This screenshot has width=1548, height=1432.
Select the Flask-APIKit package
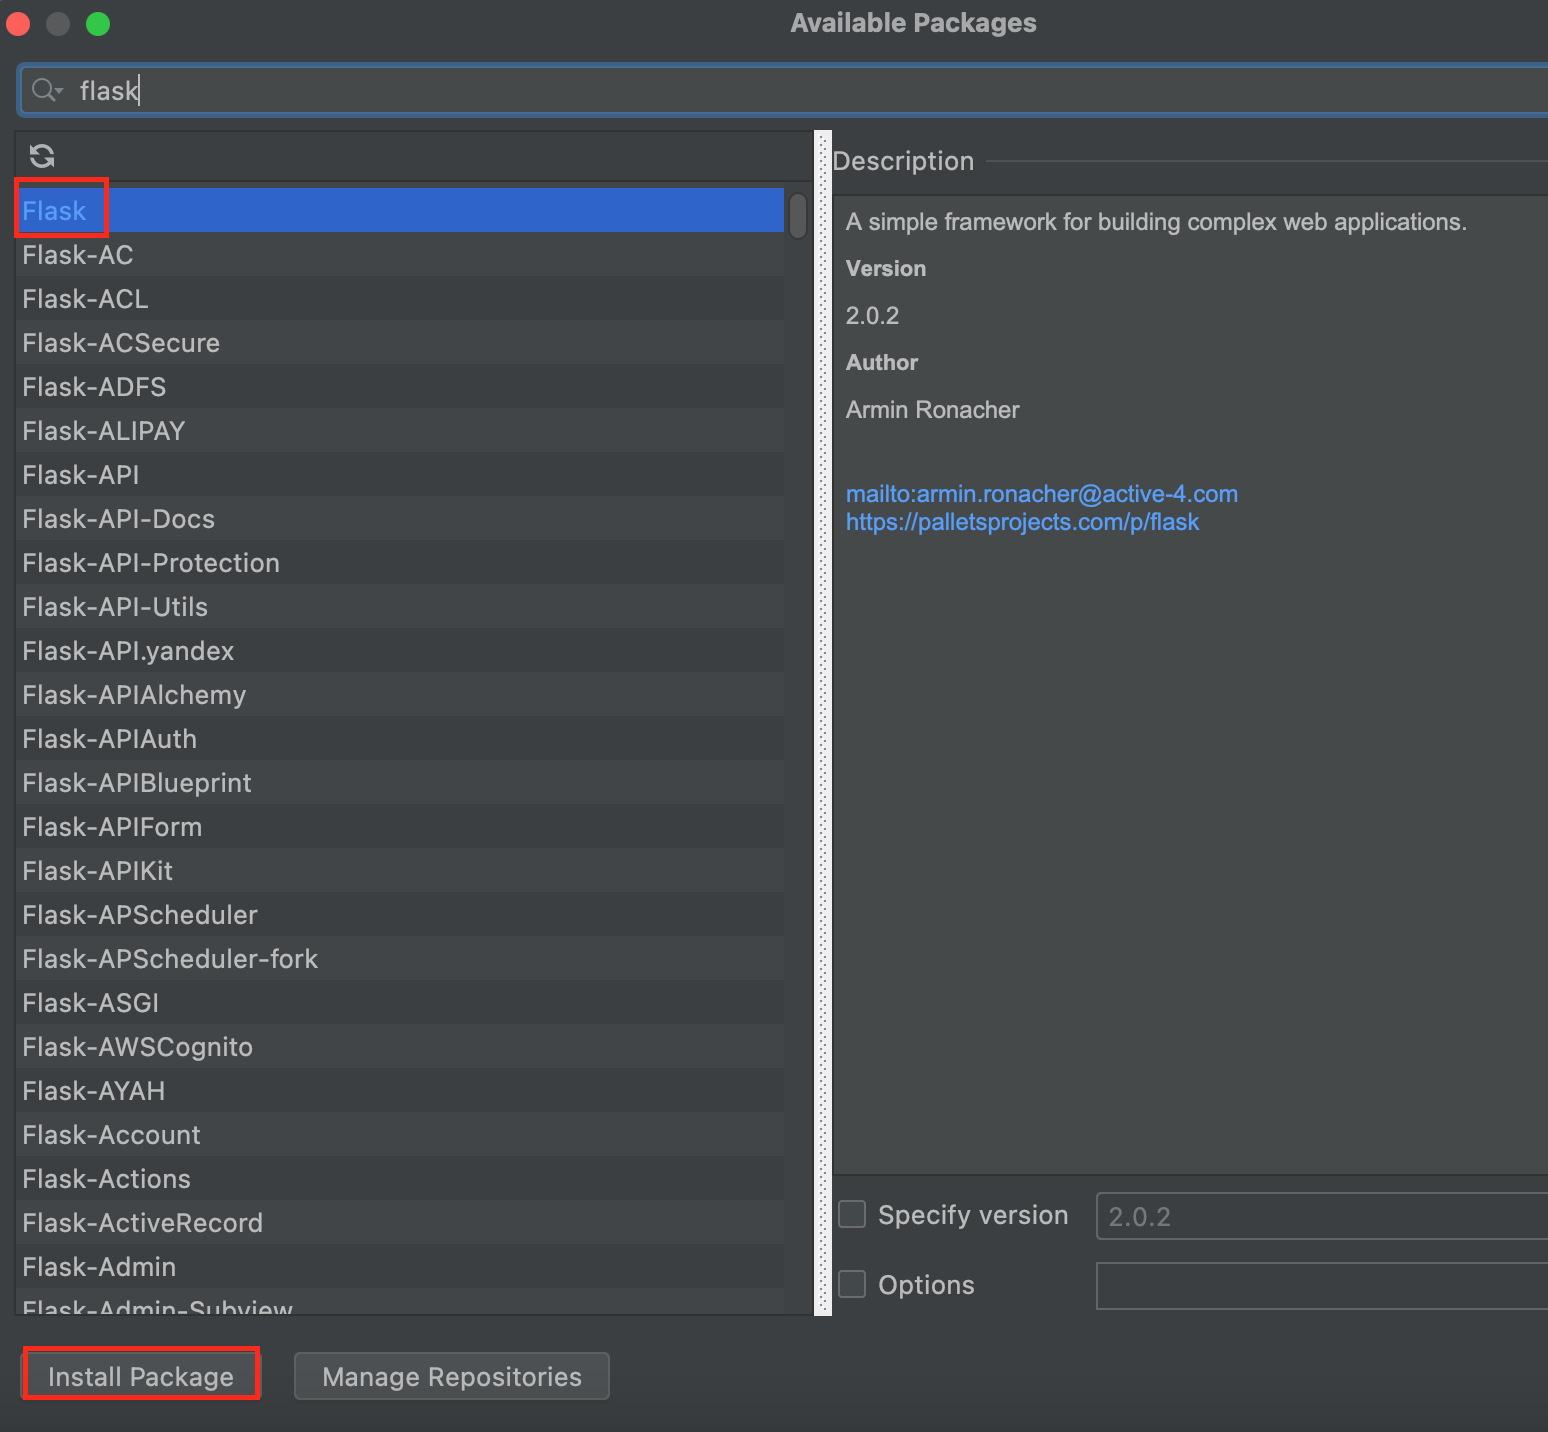click(400, 871)
